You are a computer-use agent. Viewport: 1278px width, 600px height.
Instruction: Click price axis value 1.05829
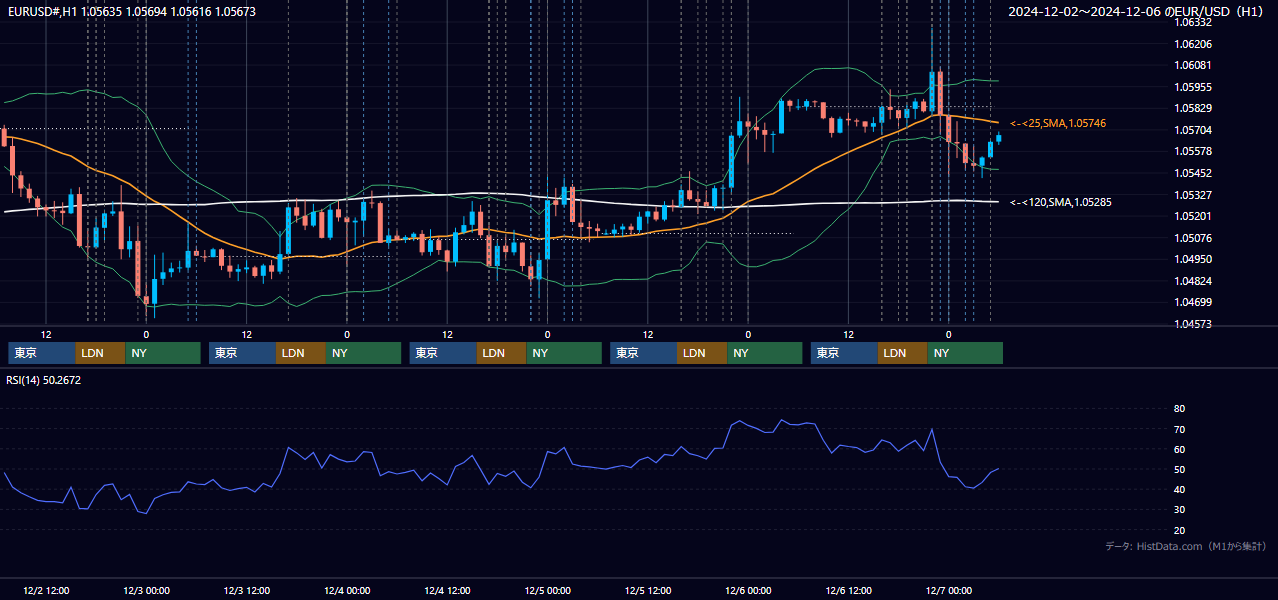pyautogui.click(x=1192, y=108)
